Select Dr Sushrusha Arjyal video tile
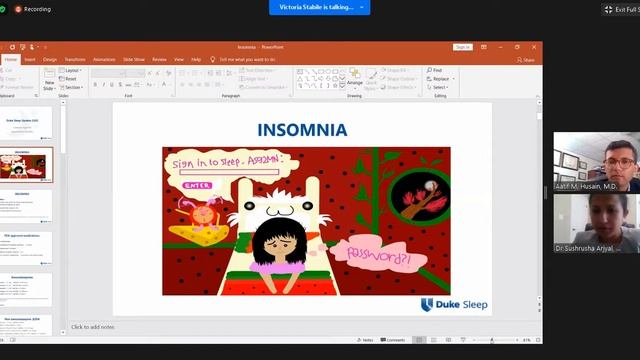 (x=597, y=223)
